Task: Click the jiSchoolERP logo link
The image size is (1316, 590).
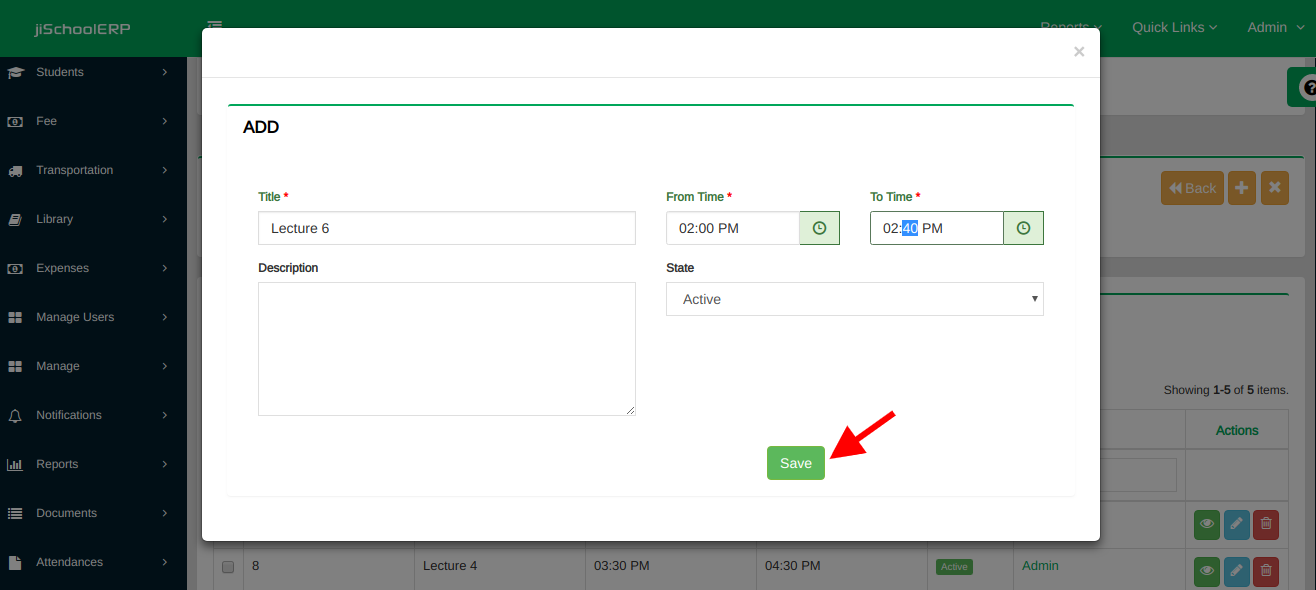Action: click(x=82, y=28)
